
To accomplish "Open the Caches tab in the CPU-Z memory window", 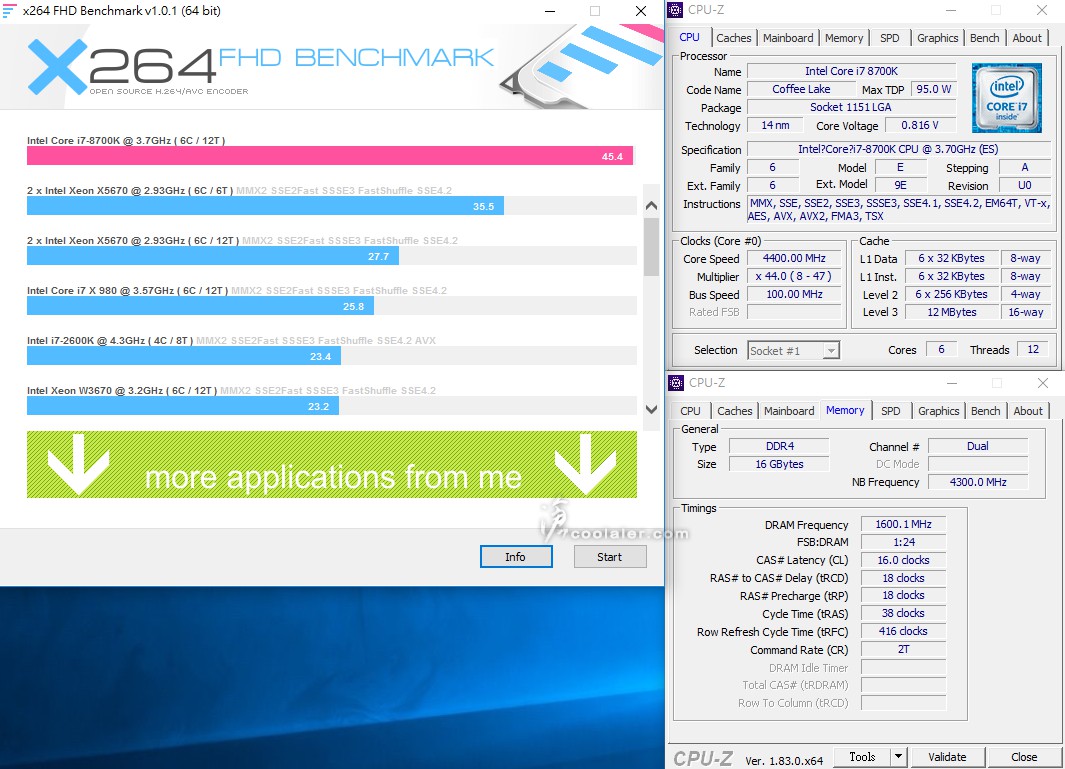I will click(735, 411).
